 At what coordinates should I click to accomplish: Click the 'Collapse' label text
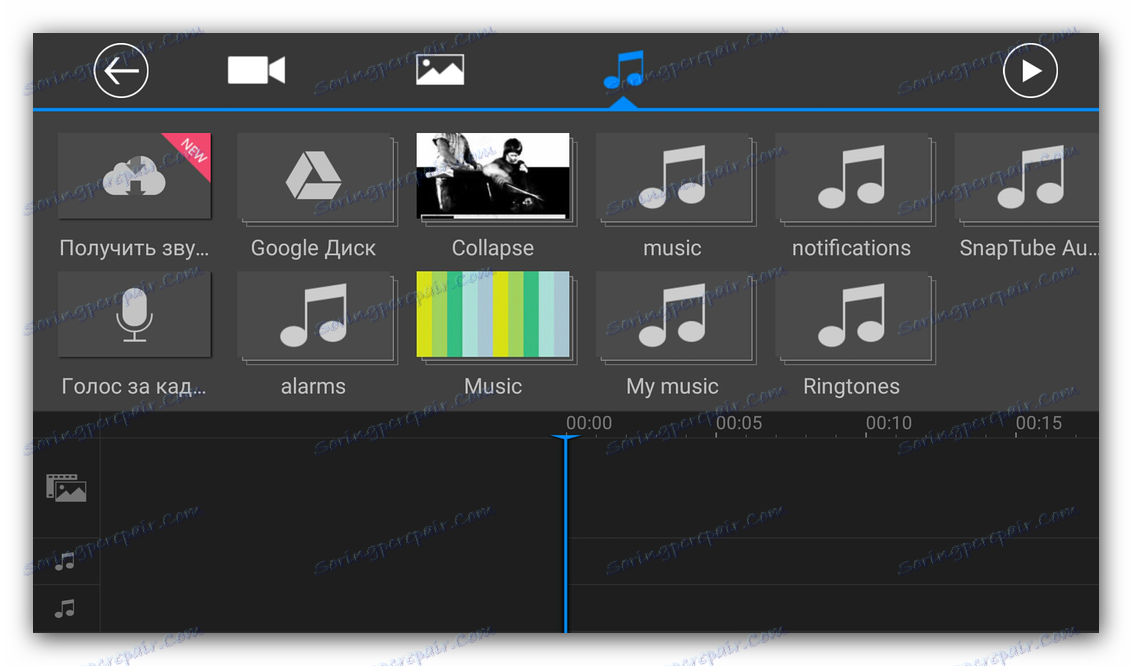[493, 248]
